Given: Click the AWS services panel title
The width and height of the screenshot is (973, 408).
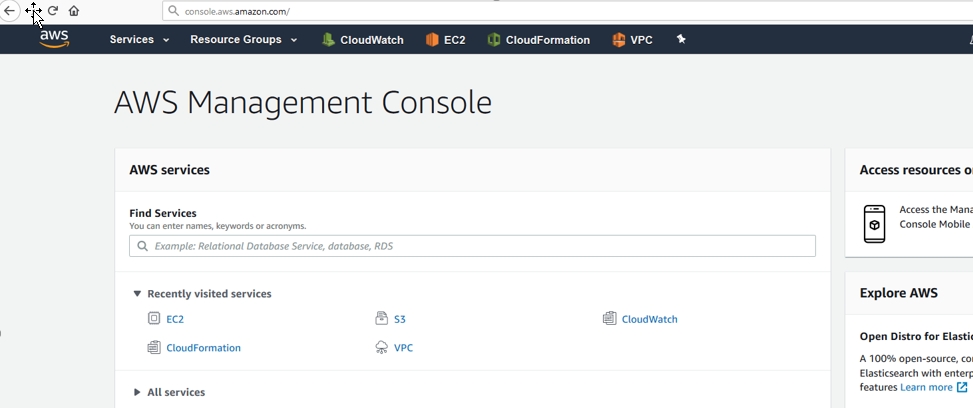Looking at the screenshot, I should [169, 170].
